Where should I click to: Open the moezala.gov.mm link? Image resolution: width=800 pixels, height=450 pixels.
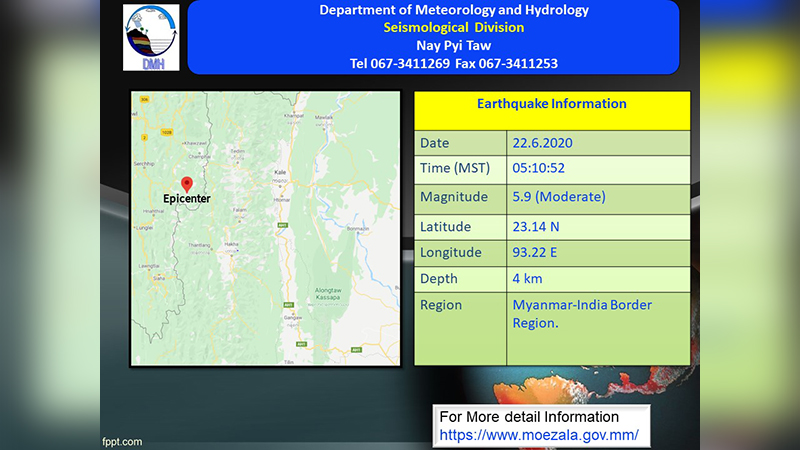(x=539, y=435)
